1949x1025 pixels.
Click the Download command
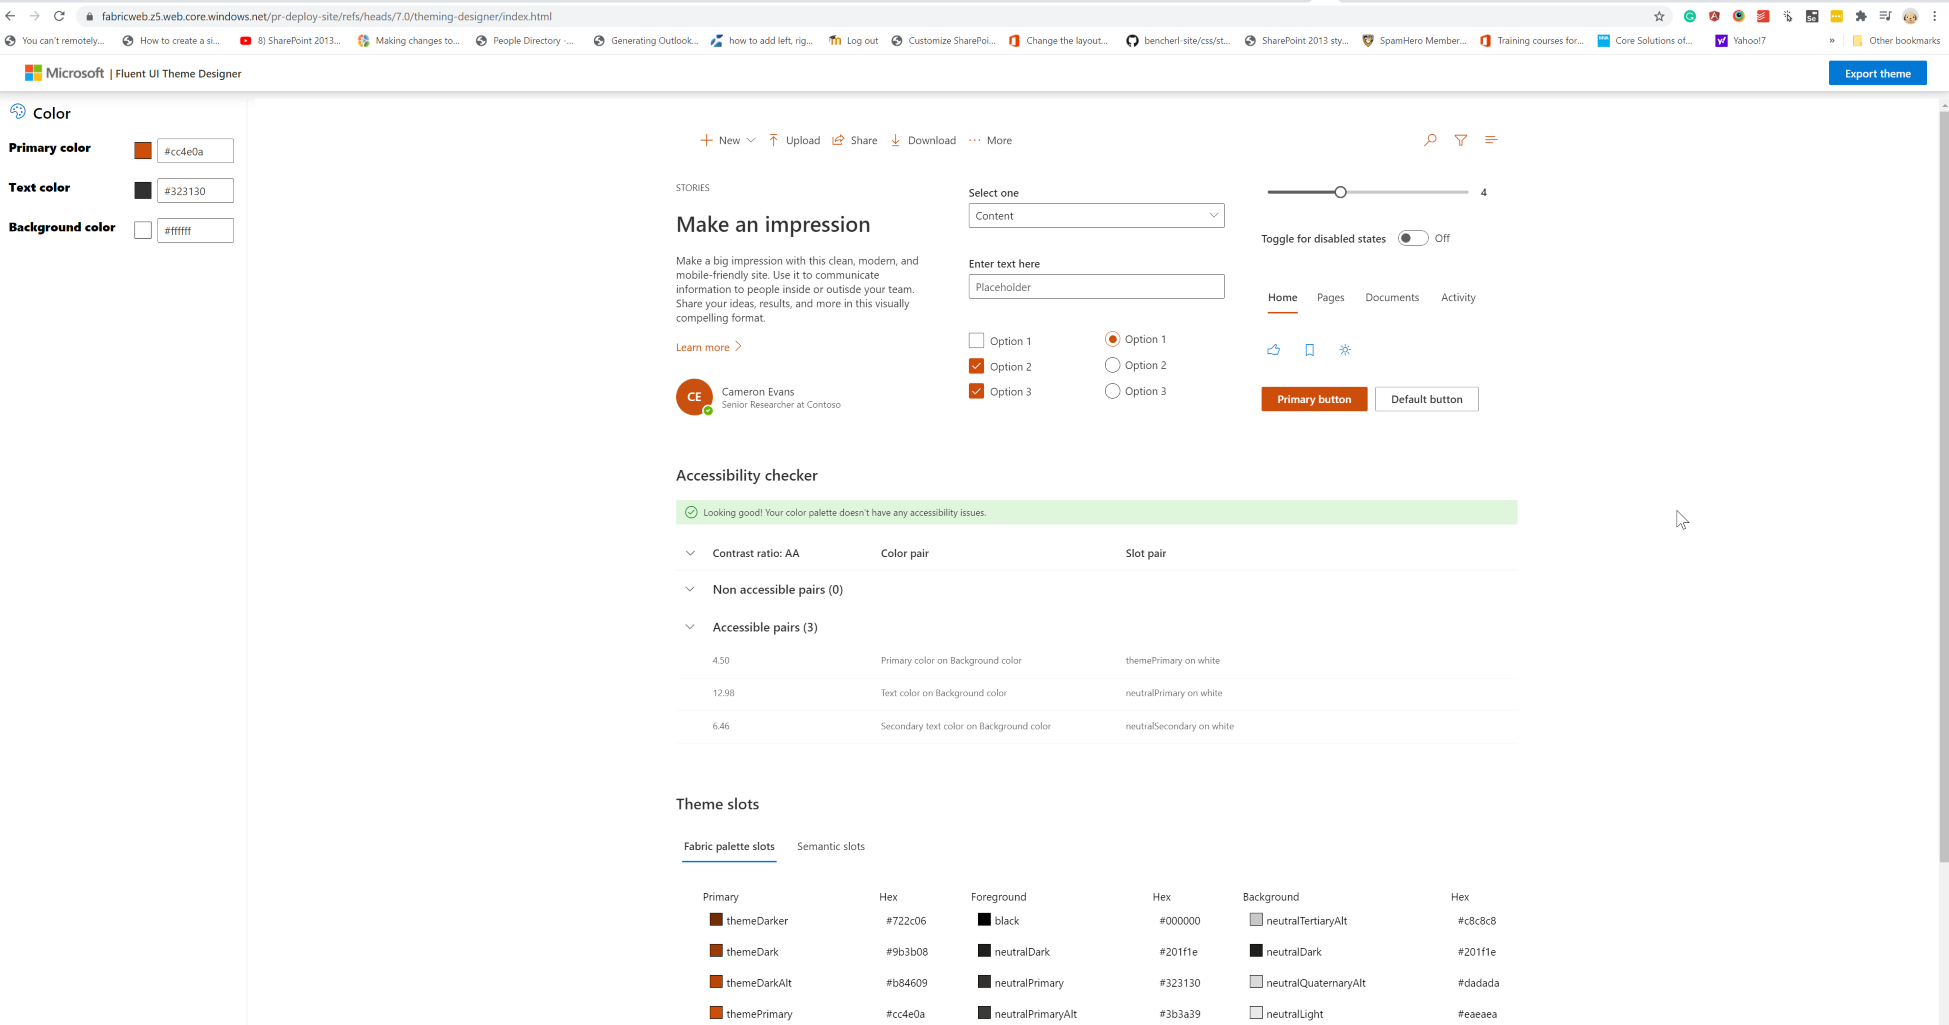923,140
